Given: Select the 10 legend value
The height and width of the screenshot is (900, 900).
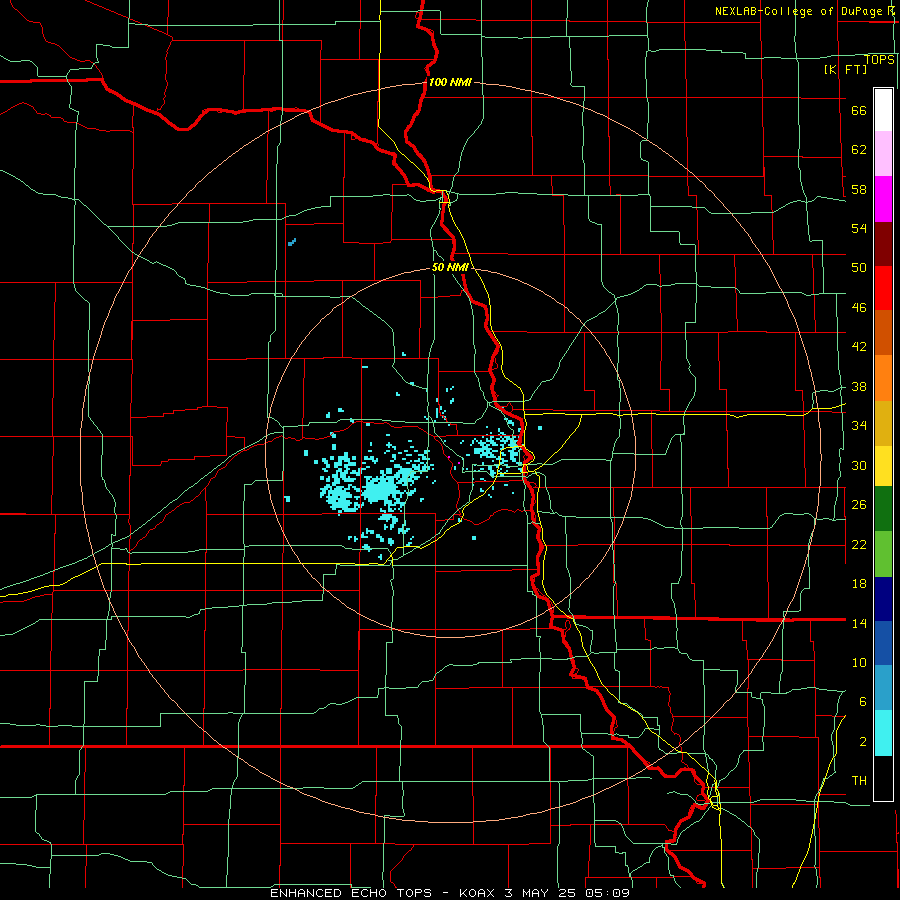Looking at the screenshot, I should [x=859, y=662].
